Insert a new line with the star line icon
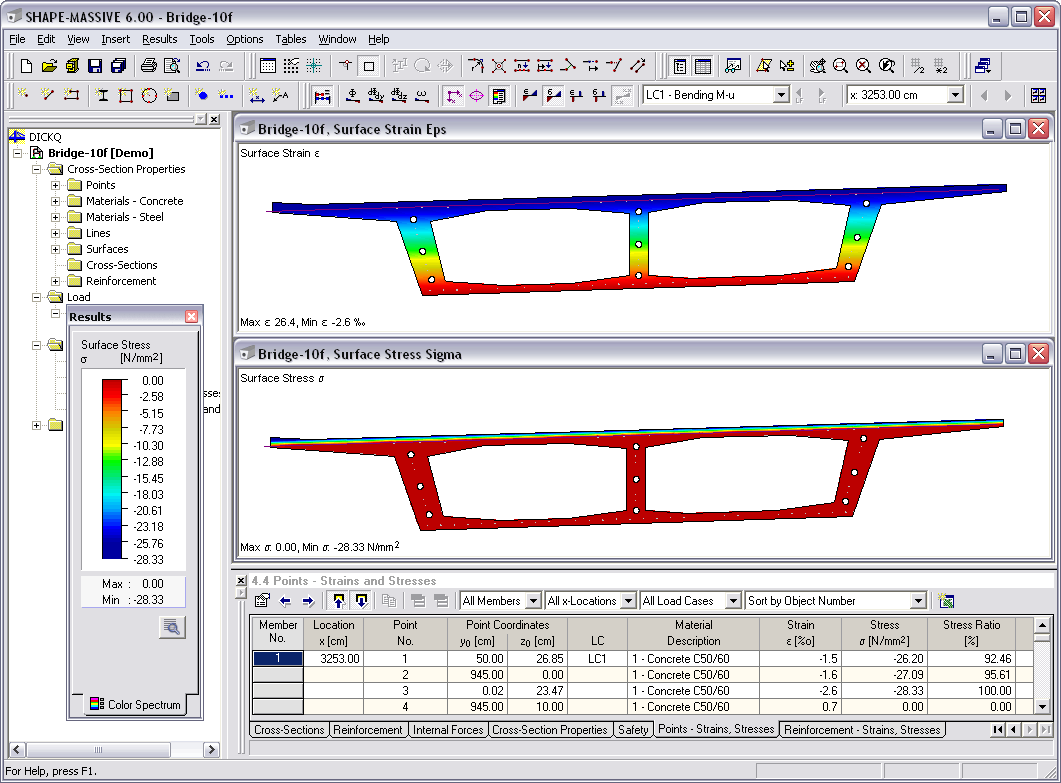Viewport: 1061px width, 783px height. point(47,95)
